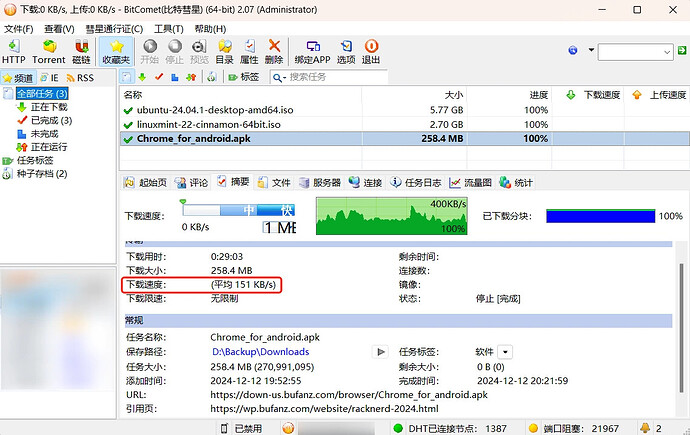
Task: Open the 选项 options dialog
Action: click(x=346, y=51)
